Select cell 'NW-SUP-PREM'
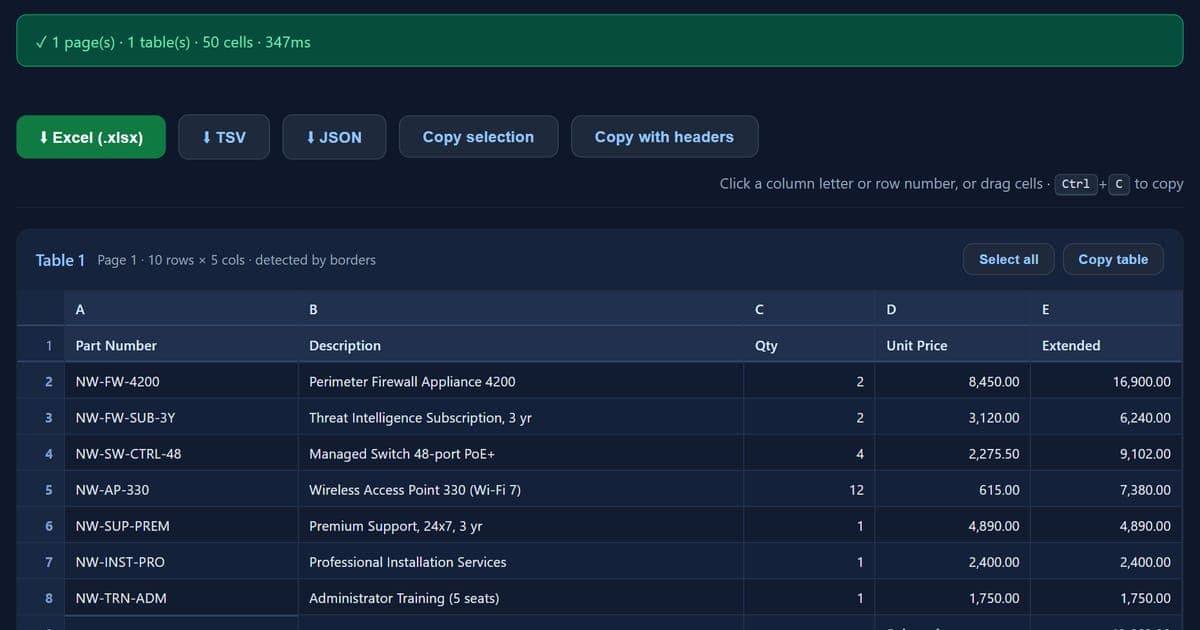 coord(182,525)
